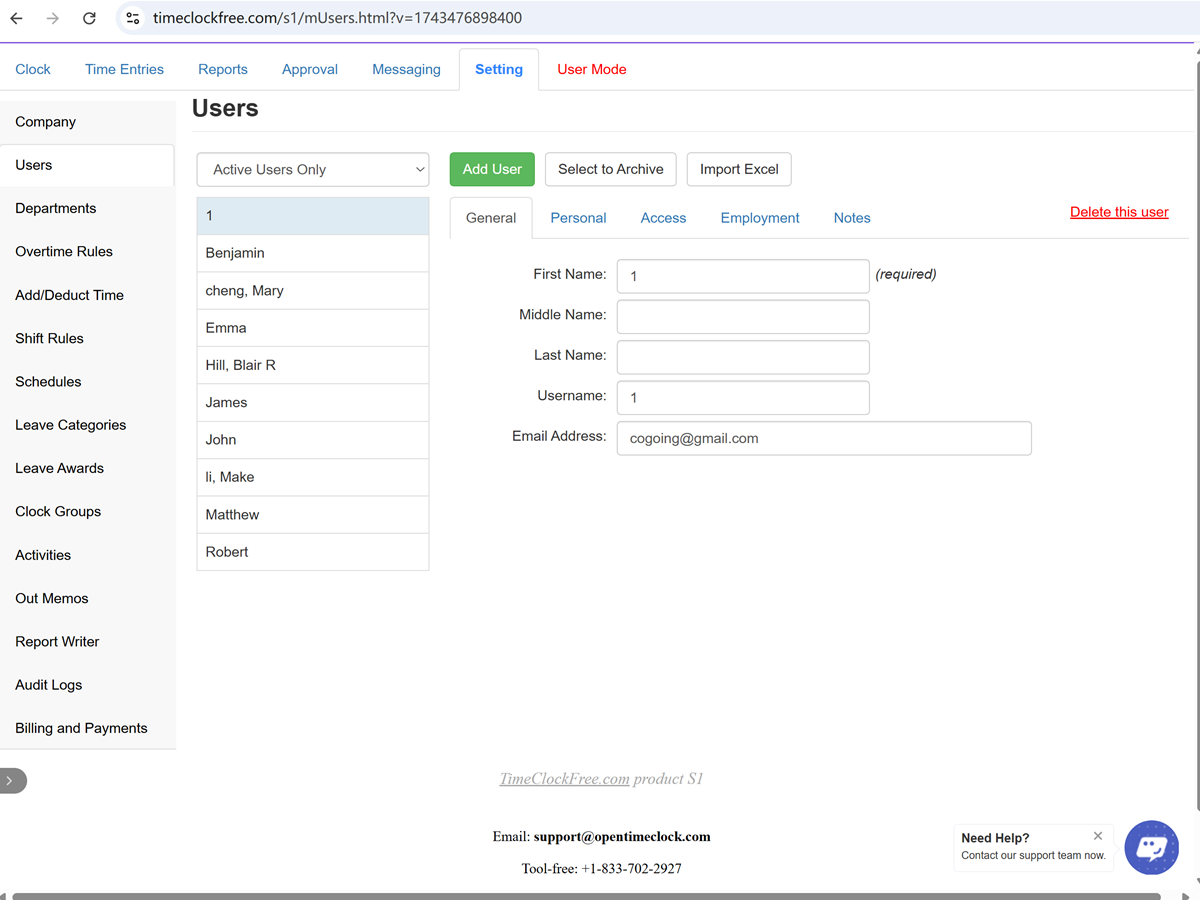
Task: Select "Hill, Blair R" in user list
Action: pos(313,365)
